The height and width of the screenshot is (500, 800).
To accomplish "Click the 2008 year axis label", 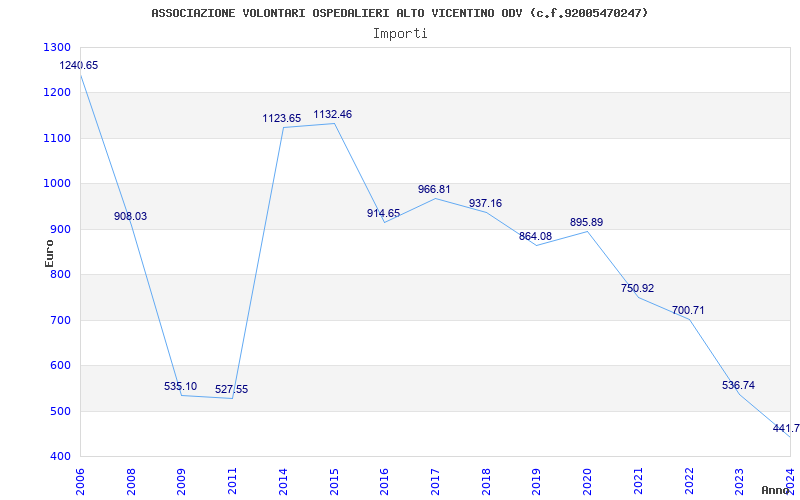I will pyautogui.click(x=131, y=482).
